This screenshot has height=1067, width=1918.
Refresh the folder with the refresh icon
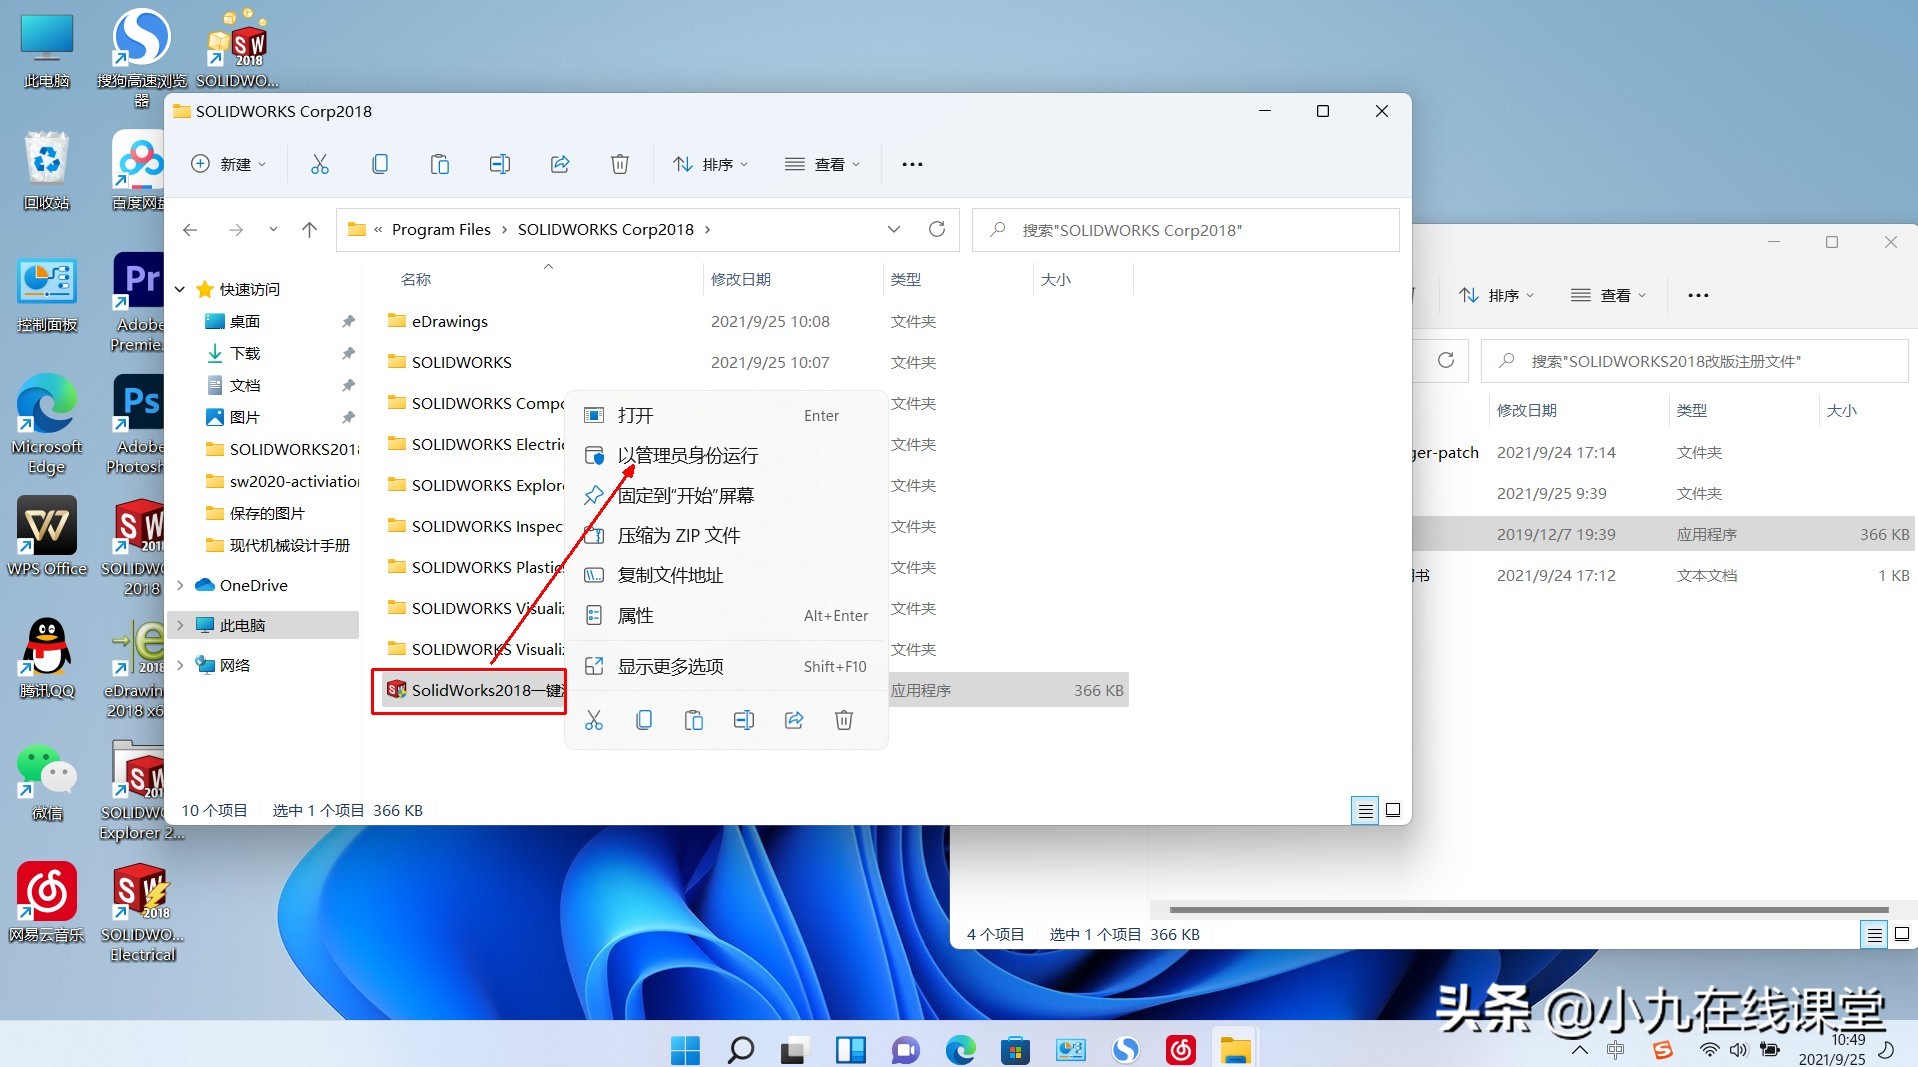tap(937, 229)
